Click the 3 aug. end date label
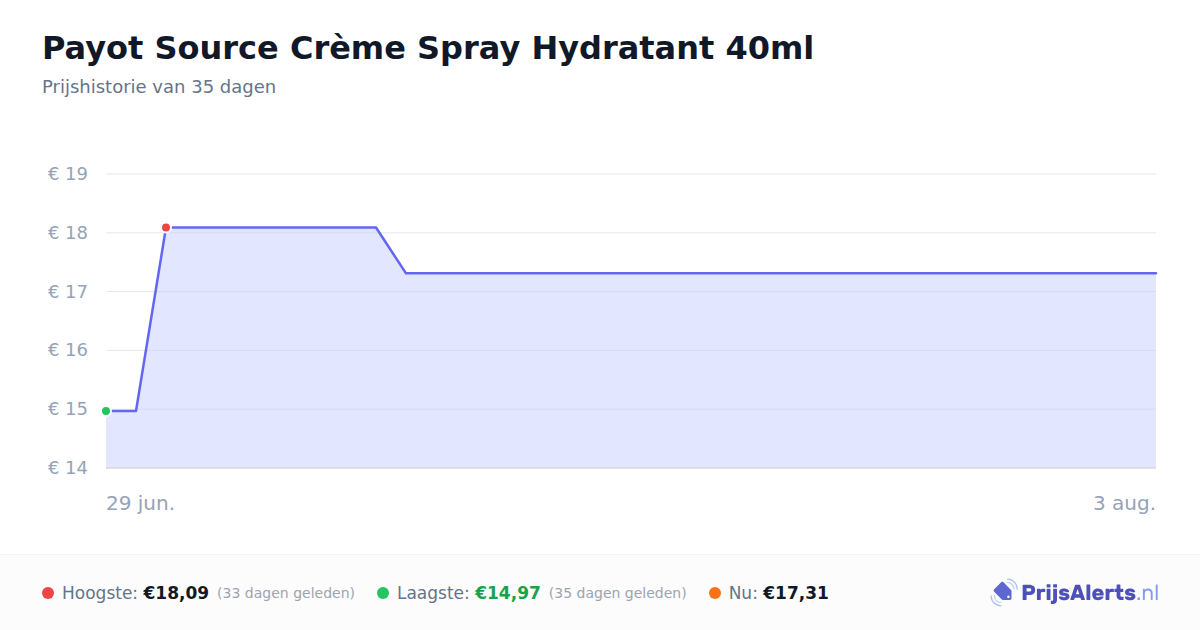This screenshot has height=630, width=1200. [1124, 504]
